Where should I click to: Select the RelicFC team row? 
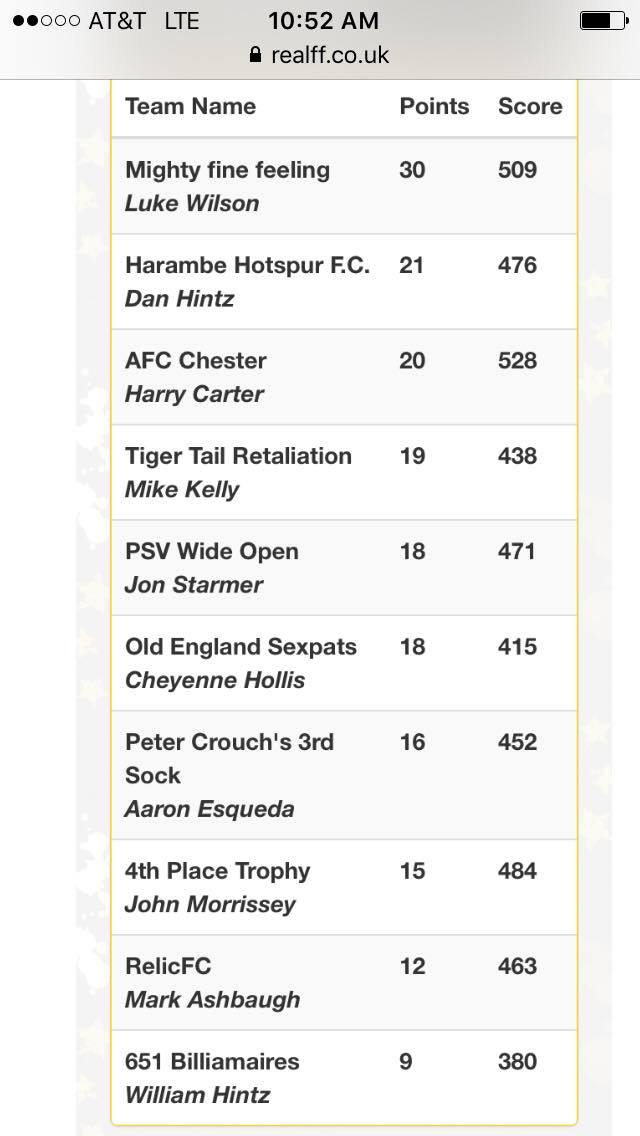(x=344, y=982)
